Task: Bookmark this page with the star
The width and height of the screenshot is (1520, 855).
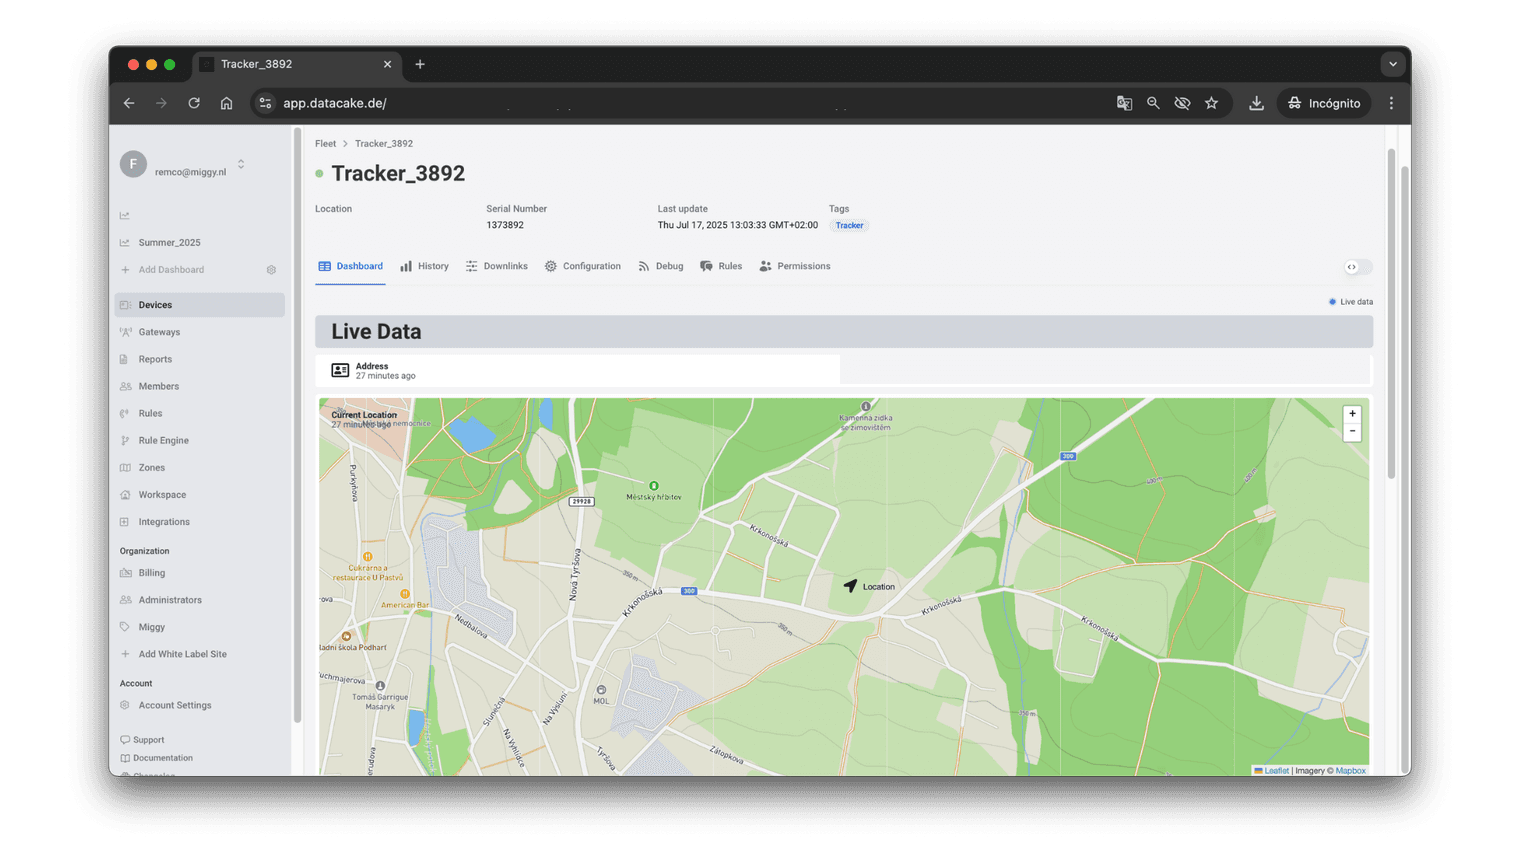Action: (1211, 103)
